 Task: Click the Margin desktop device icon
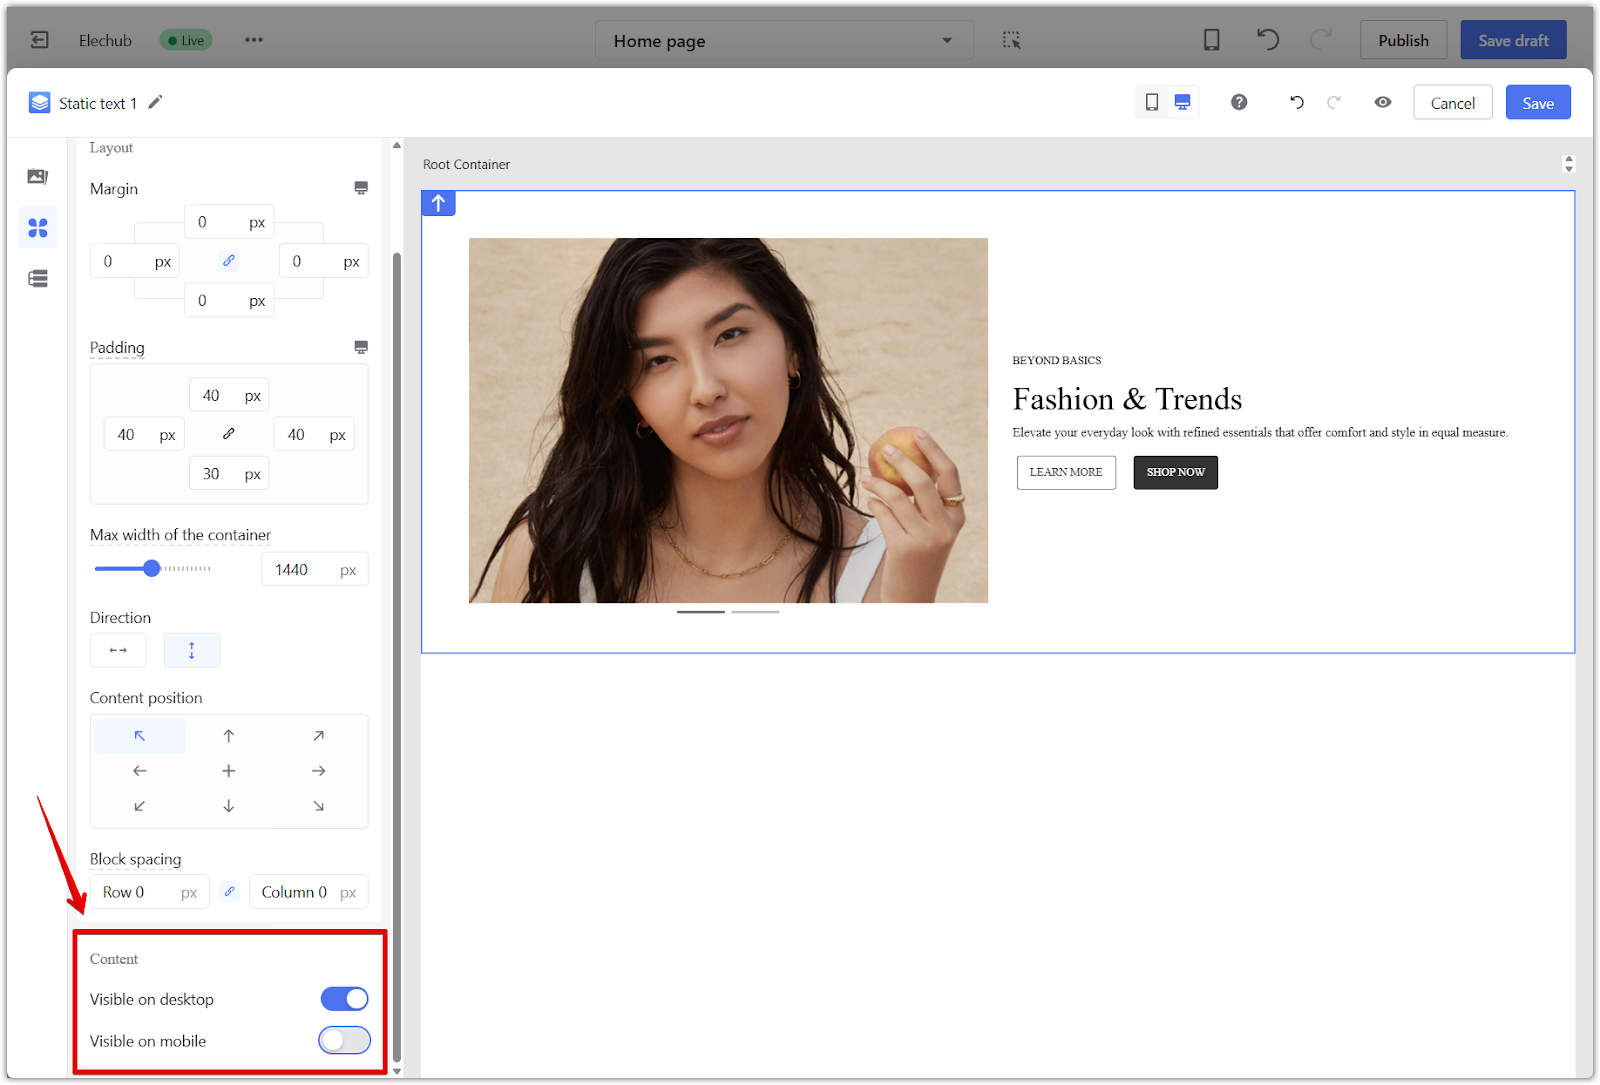pos(361,188)
